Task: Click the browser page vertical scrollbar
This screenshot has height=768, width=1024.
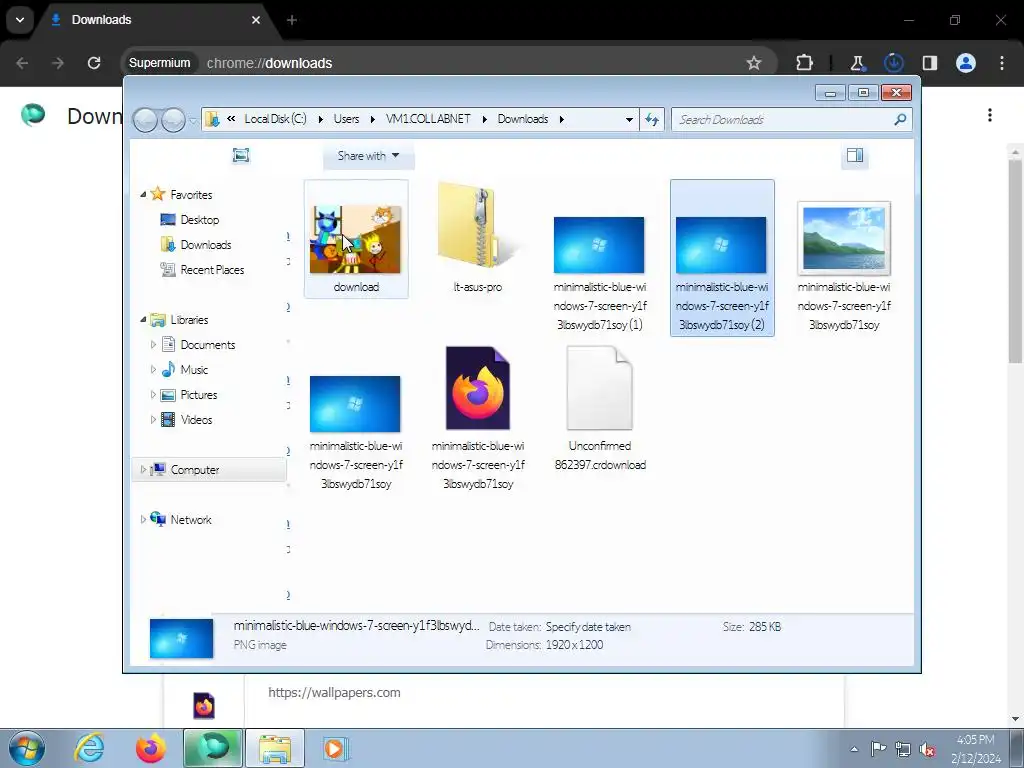Action: click(1015, 261)
